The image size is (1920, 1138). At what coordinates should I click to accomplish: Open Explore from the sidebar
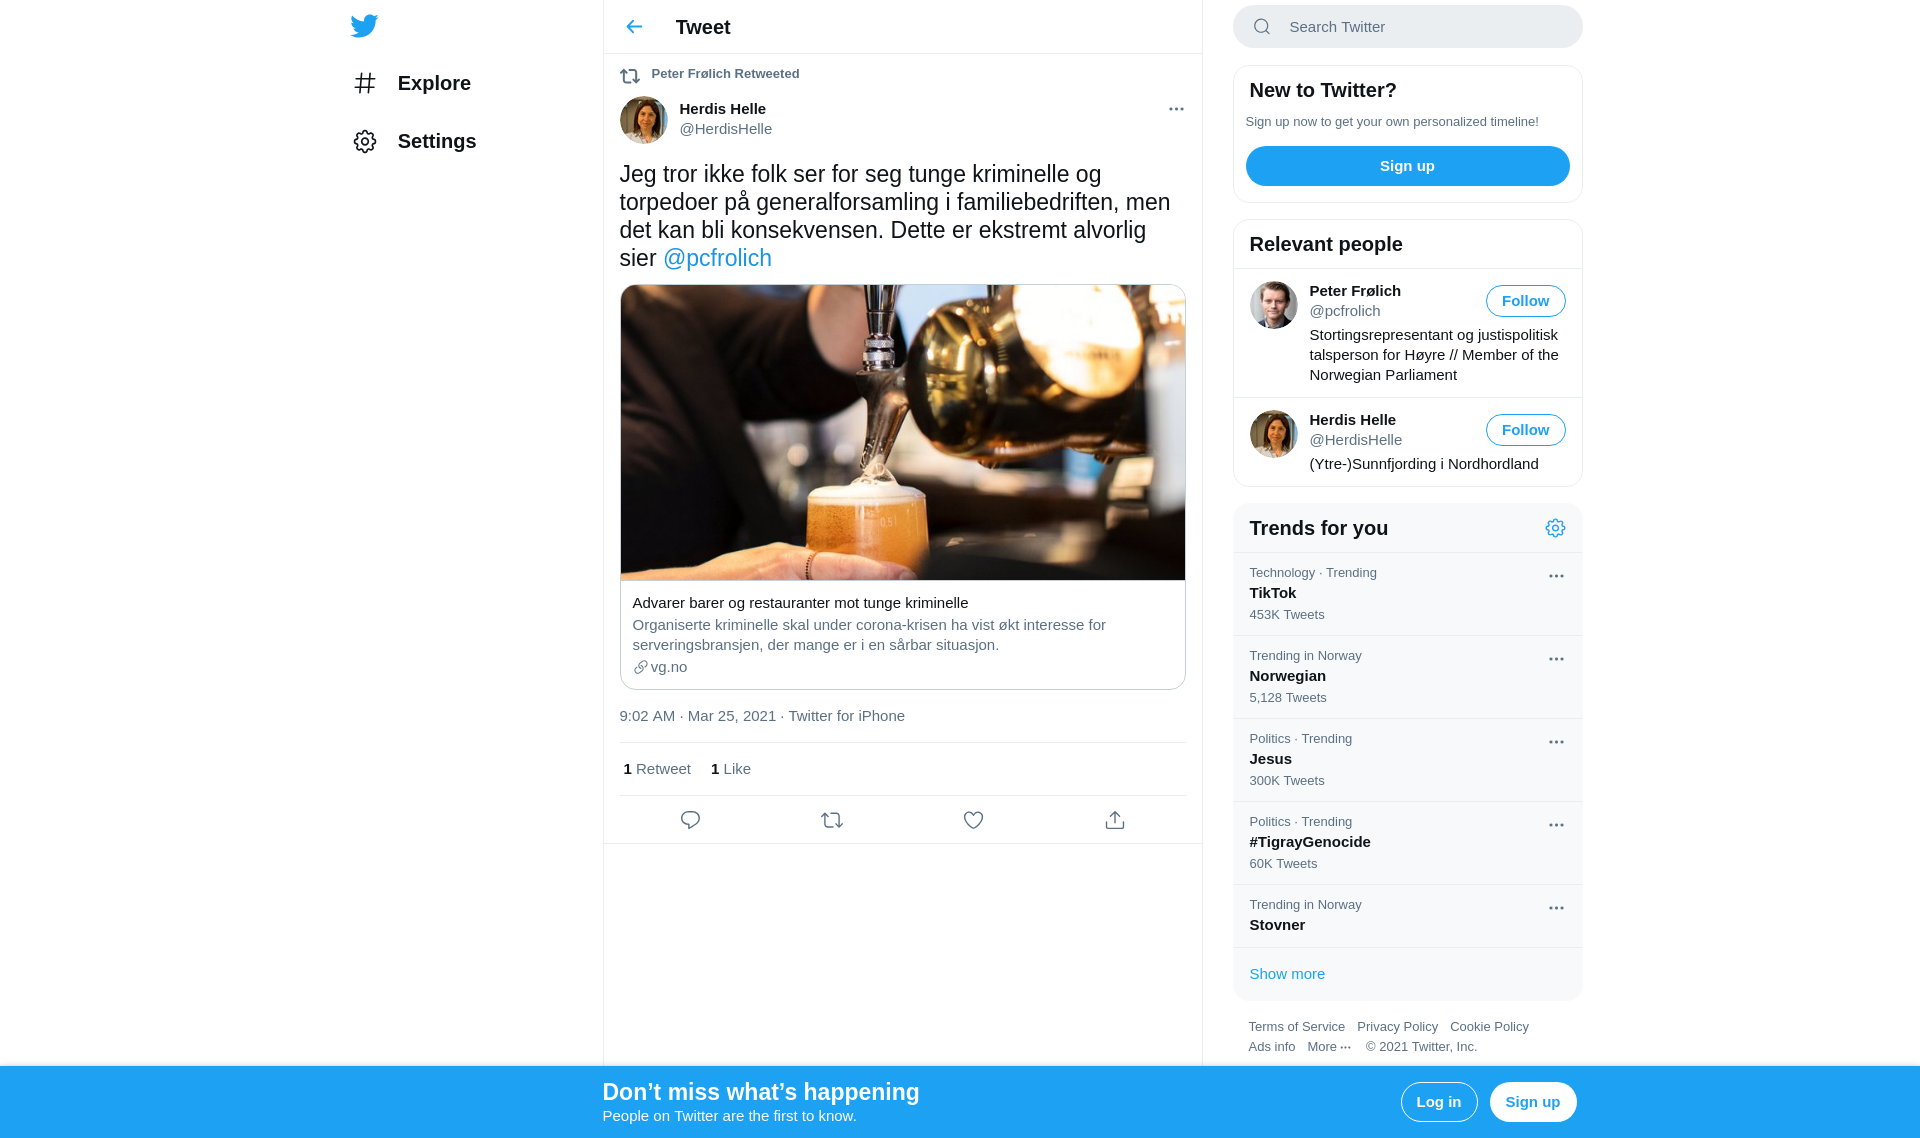point(412,83)
